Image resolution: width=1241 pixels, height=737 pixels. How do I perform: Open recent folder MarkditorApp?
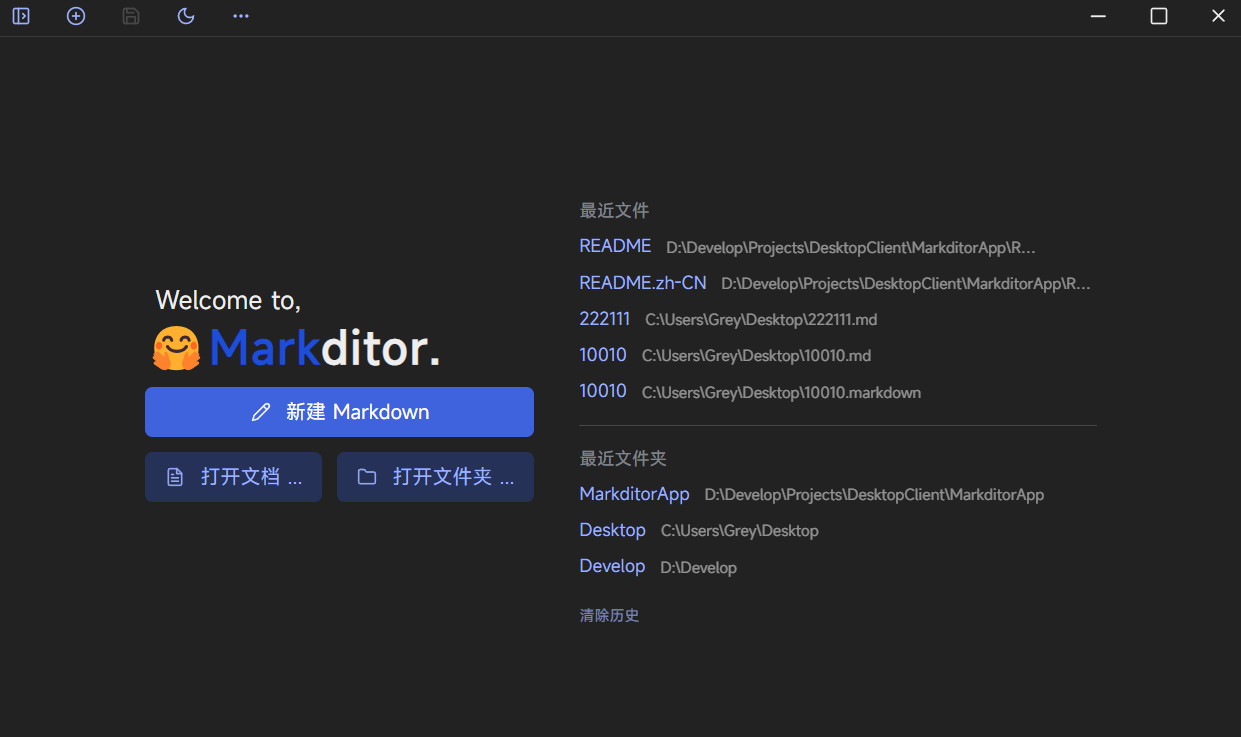click(x=635, y=494)
